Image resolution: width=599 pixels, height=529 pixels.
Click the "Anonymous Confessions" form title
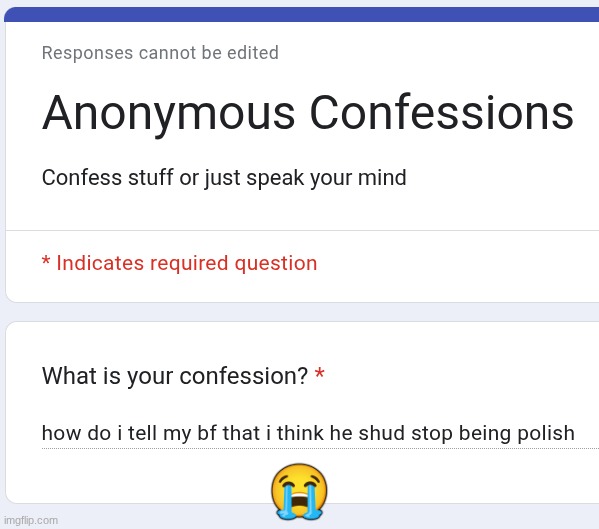308,113
